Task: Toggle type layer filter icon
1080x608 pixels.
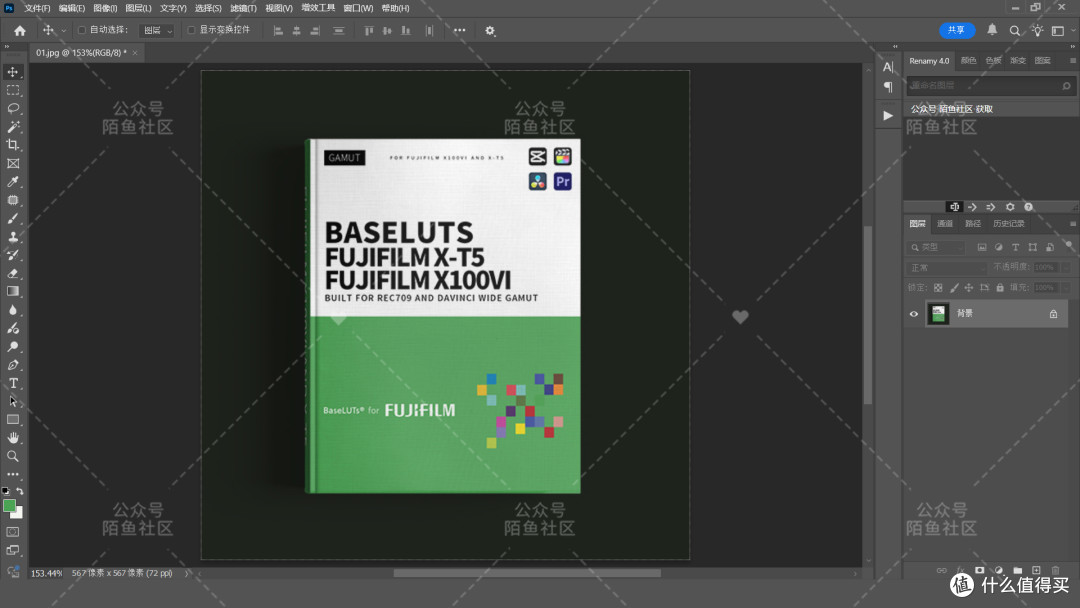Action: 1015,247
